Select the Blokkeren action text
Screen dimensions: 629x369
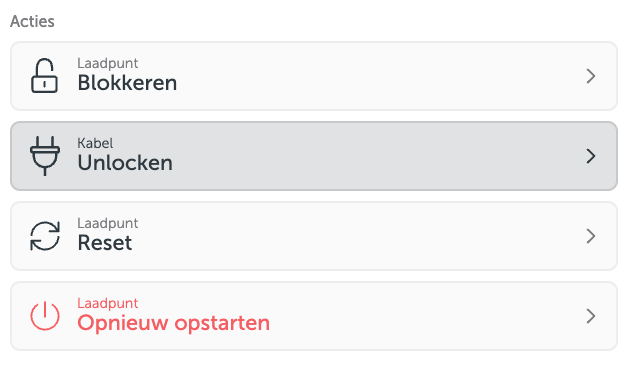[127, 83]
